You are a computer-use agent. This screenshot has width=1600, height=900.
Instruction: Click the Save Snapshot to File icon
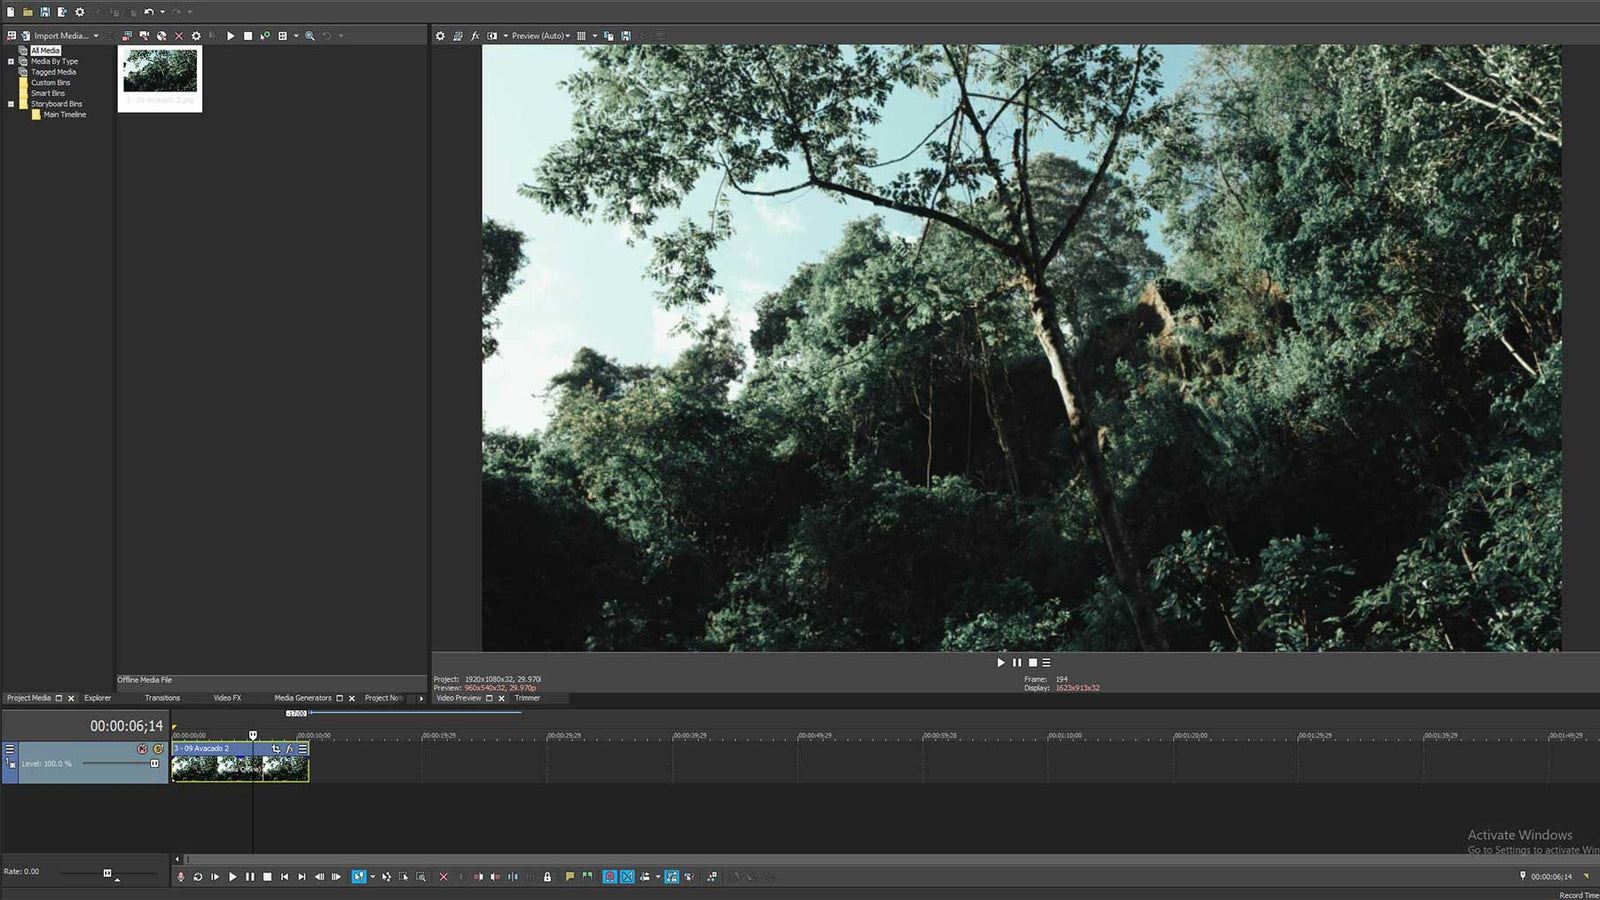(x=627, y=35)
